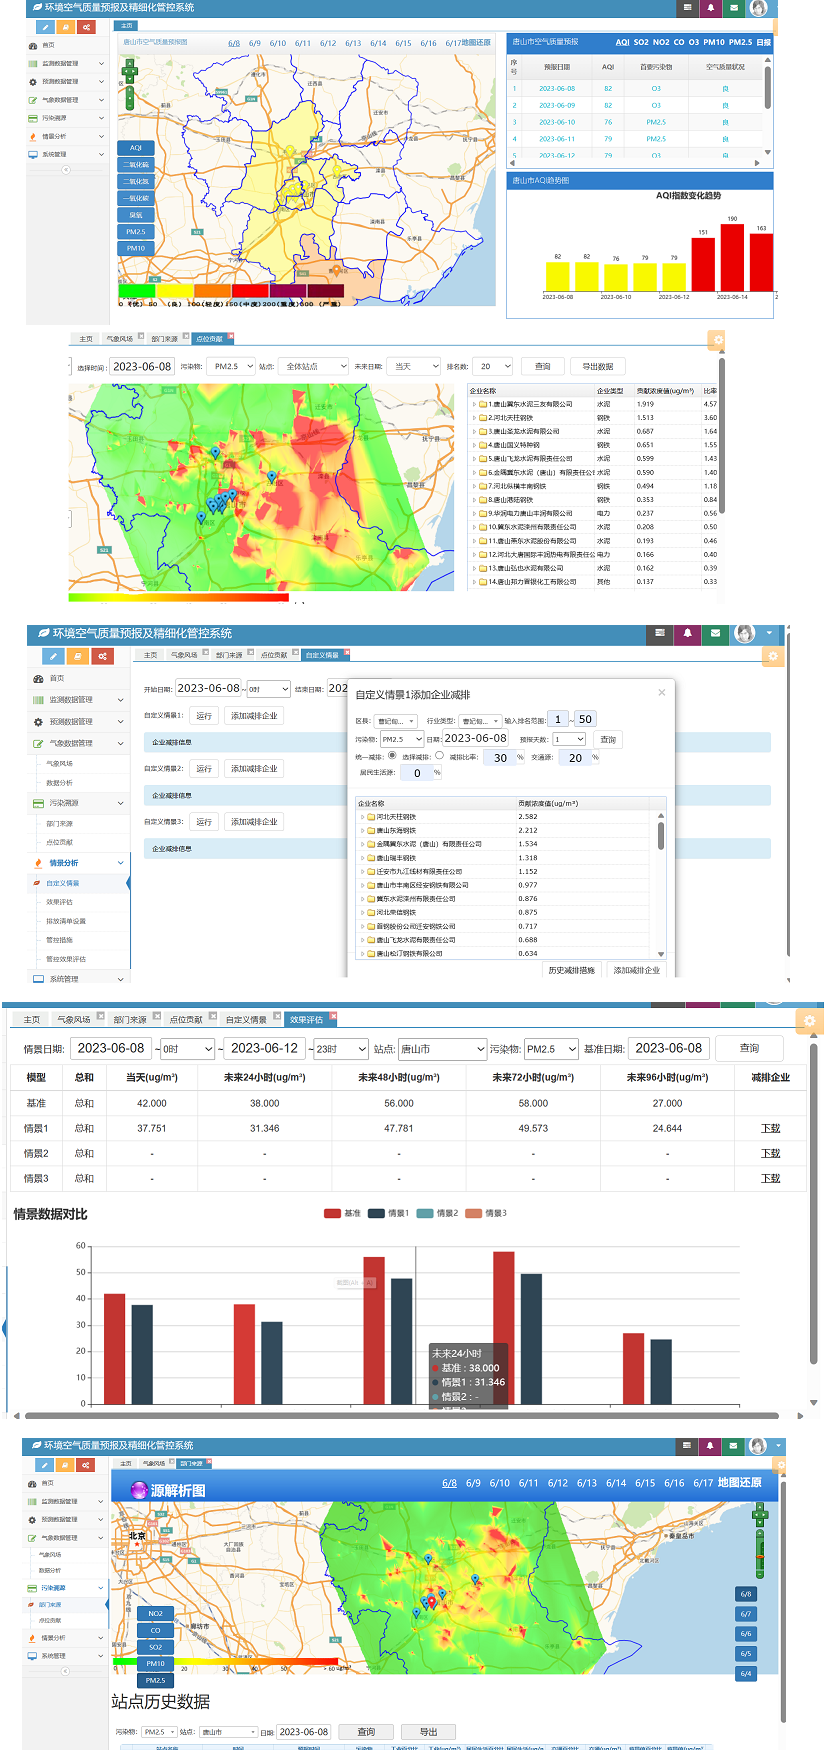Switch to the highlighted 效果评估 tab
Viewport: 824px width, 1750px height.
[x=307, y=1020]
